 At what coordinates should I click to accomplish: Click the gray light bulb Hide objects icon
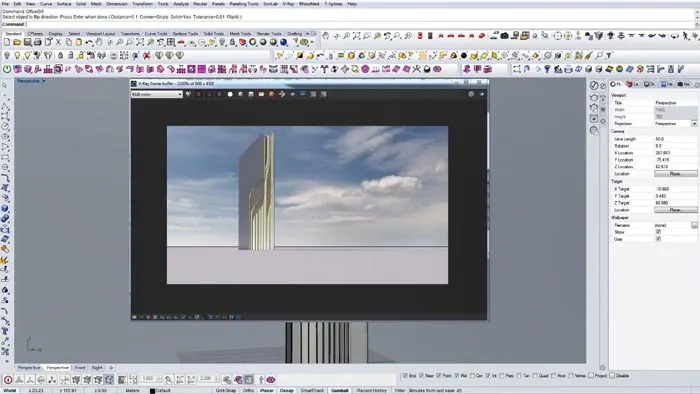point(7,56)
